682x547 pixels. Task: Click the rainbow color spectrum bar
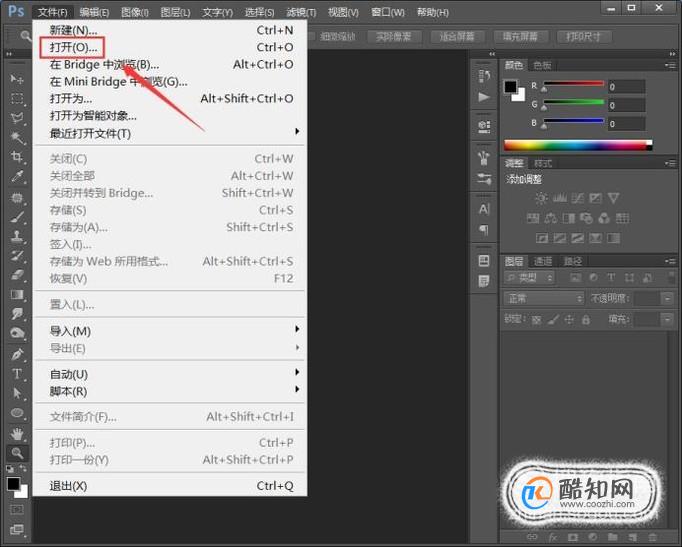[x=578, y=145]
